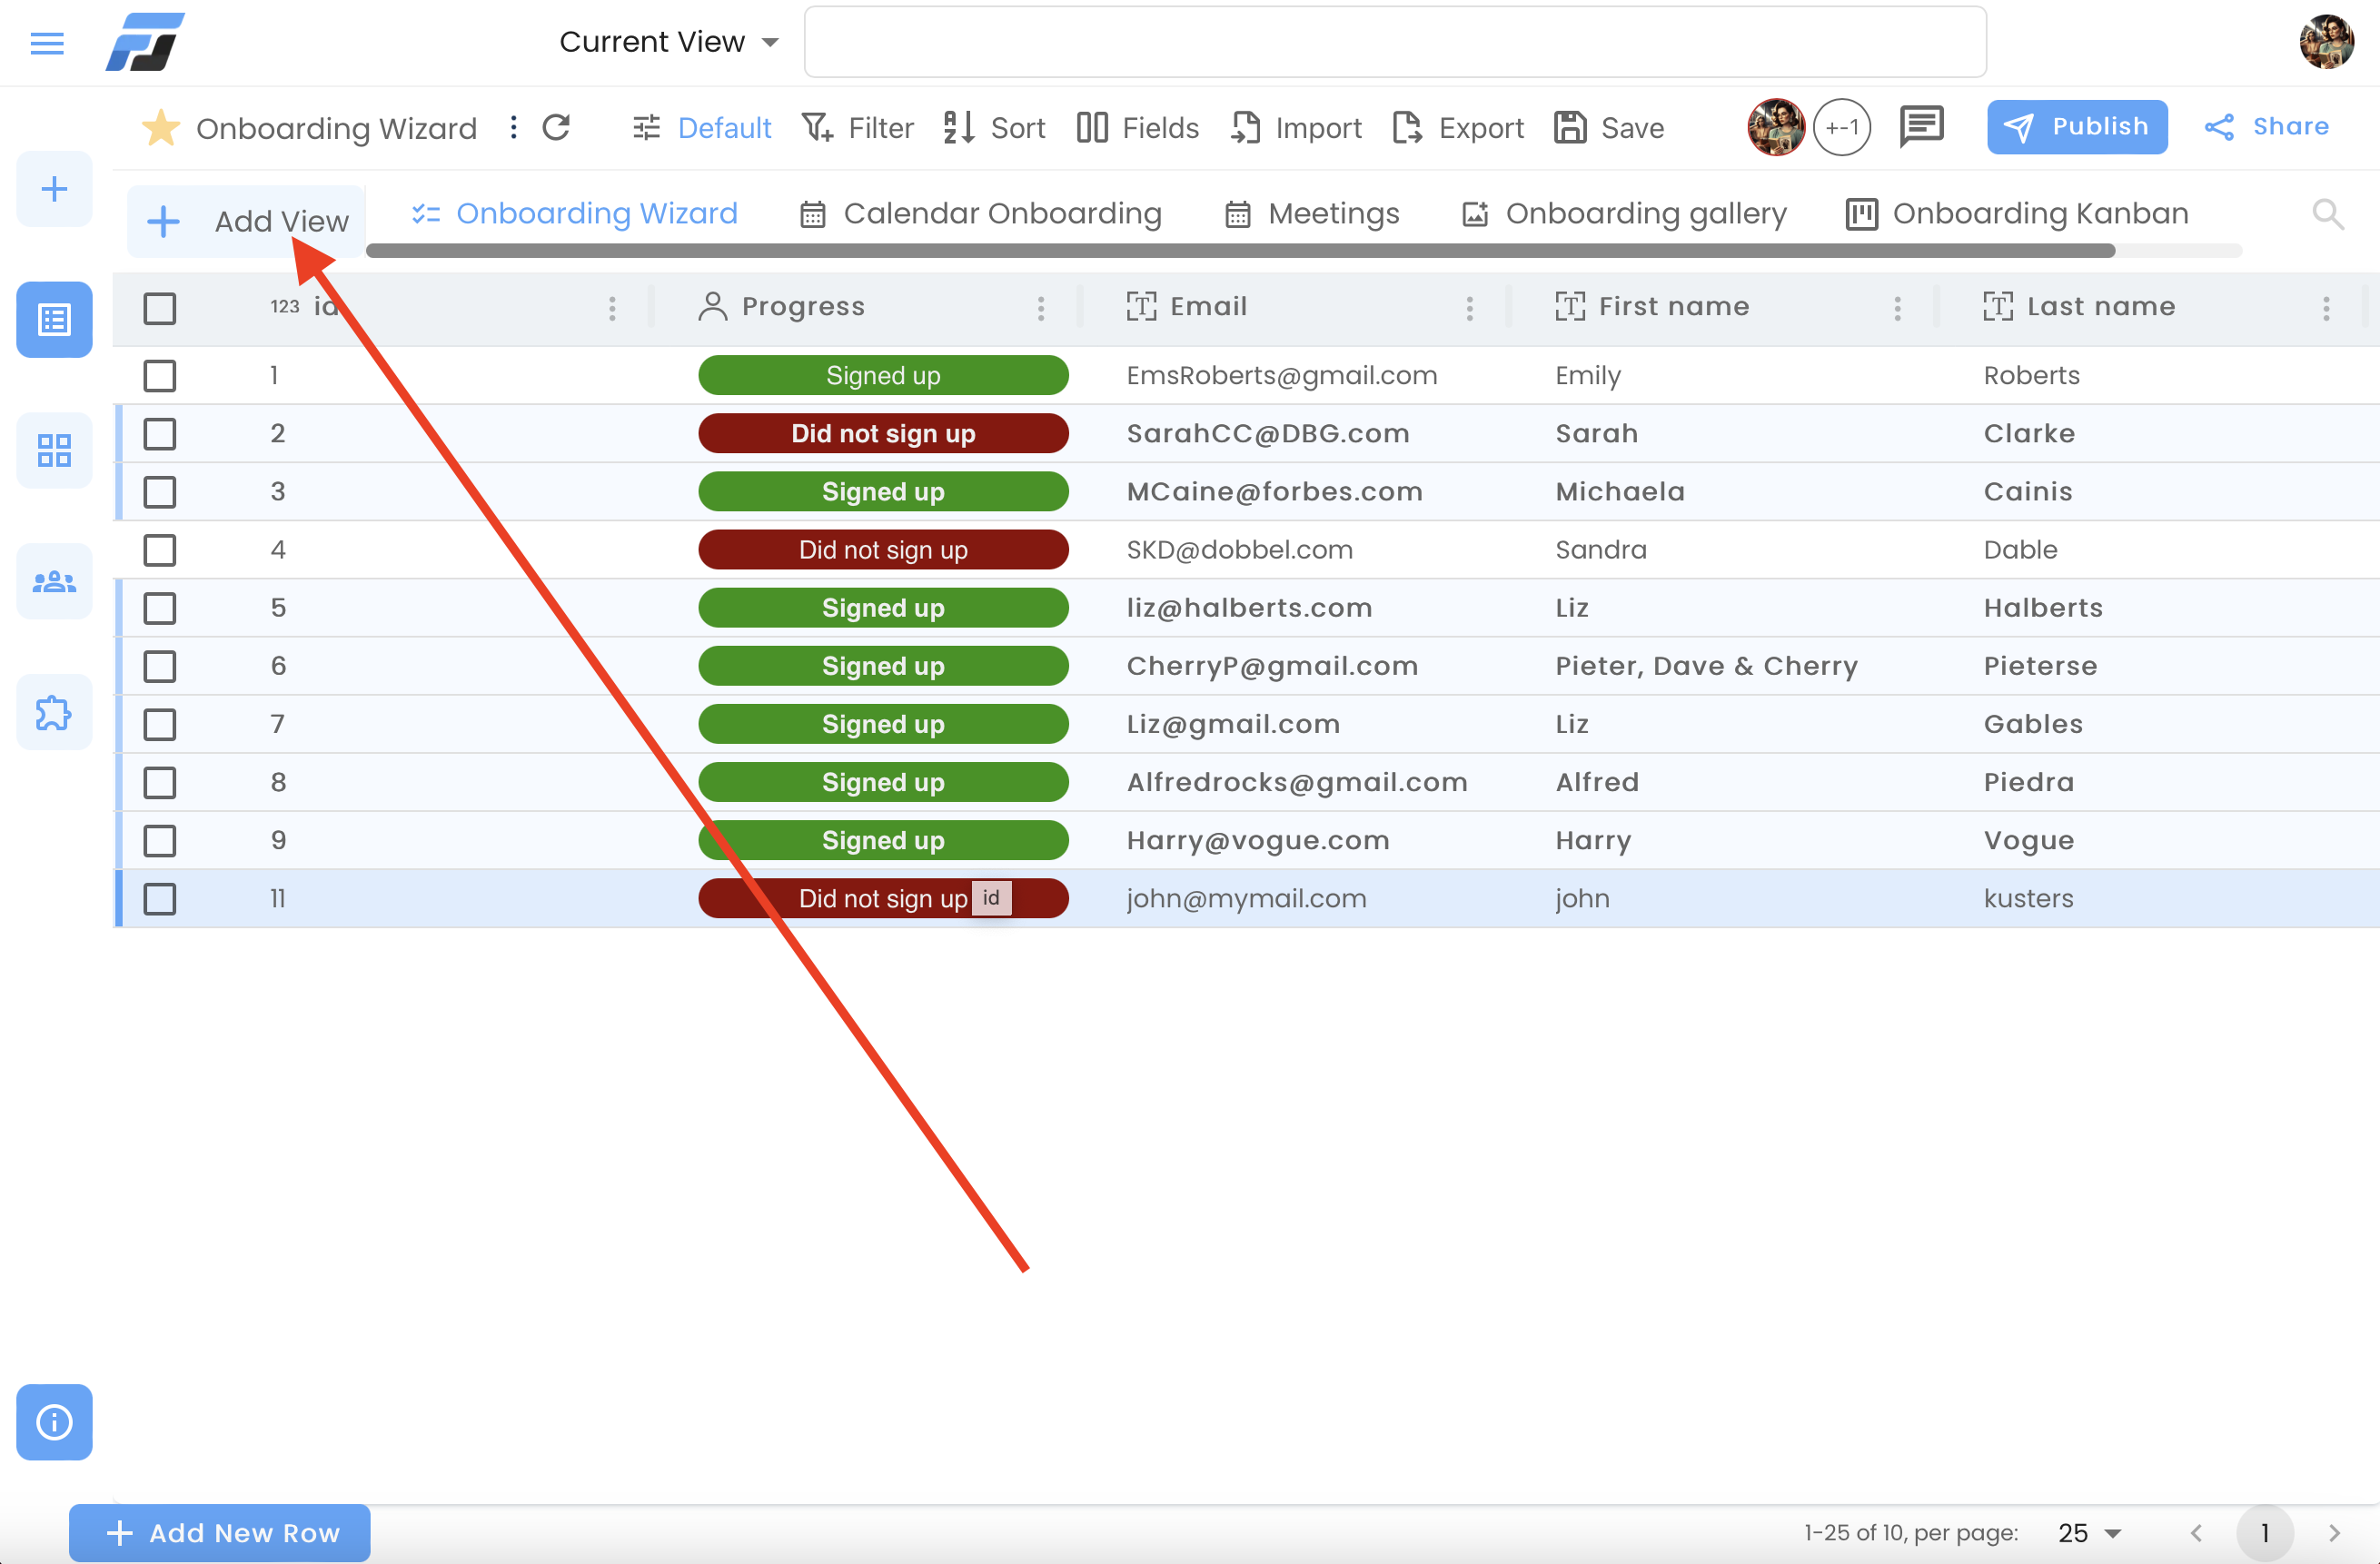Click the Import icon

click(1245, 127)
